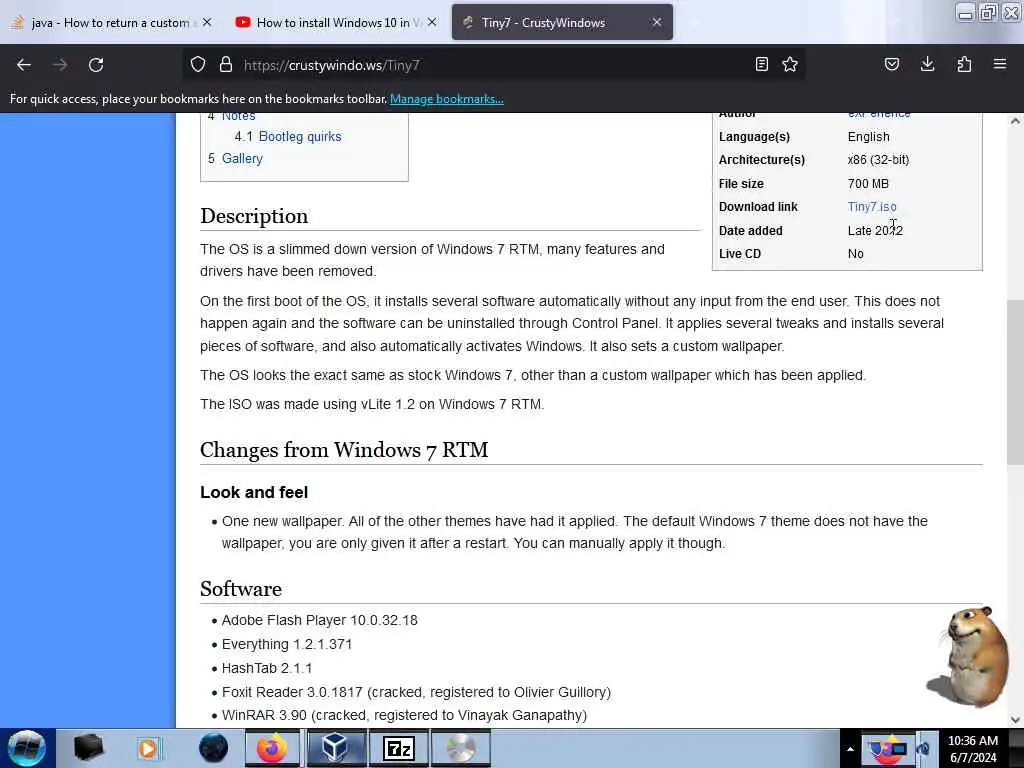
Task: Select the Tiny7 - CrustyWindows tab
Action: (x=562, y=22)
